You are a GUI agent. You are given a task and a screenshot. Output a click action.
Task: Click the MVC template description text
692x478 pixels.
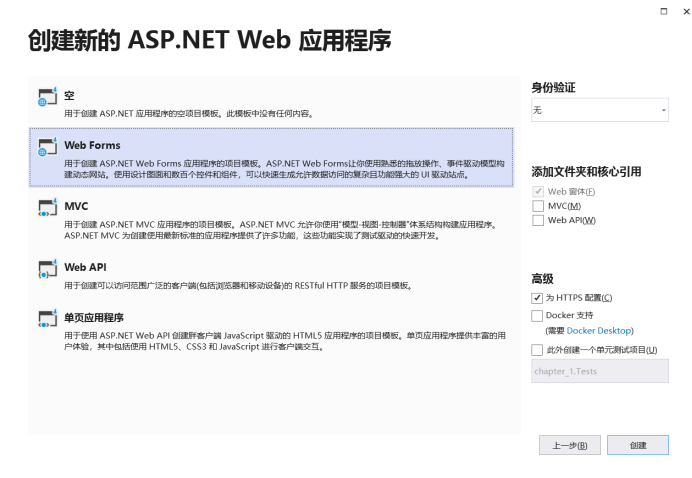tap(281, 230)
